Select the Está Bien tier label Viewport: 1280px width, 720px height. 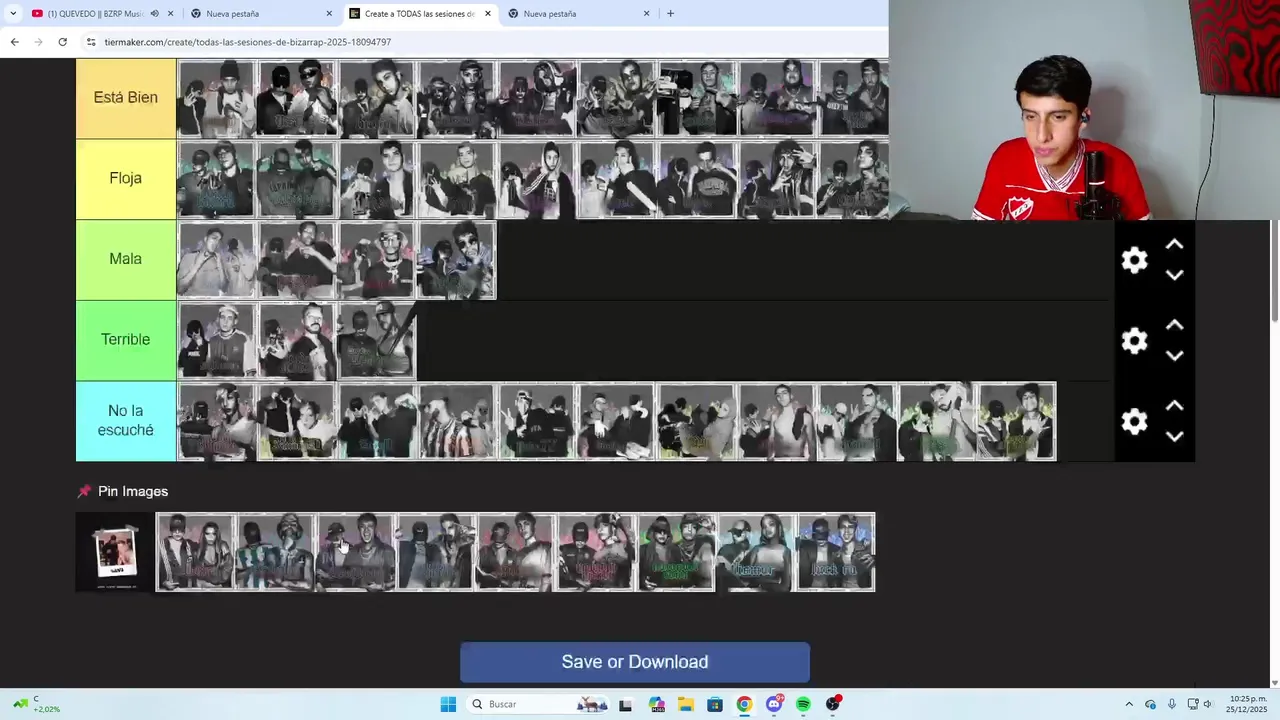tap(126, 98)
